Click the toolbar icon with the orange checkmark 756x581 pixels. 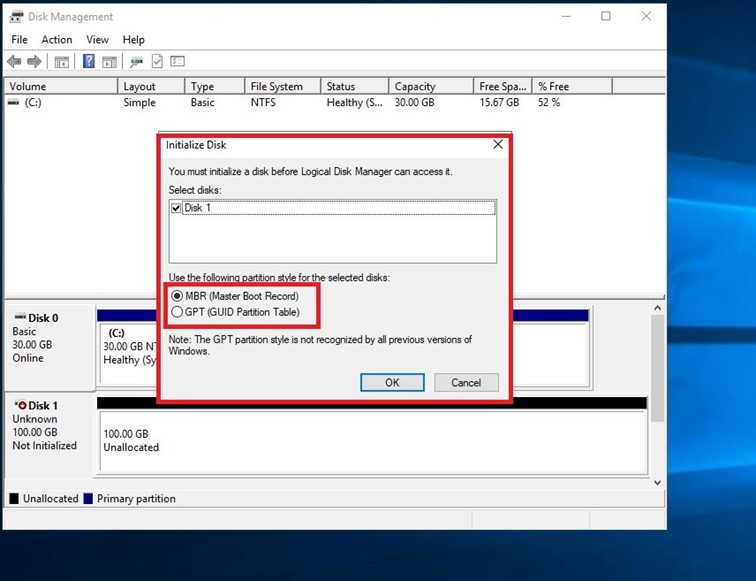coord(157,62)
